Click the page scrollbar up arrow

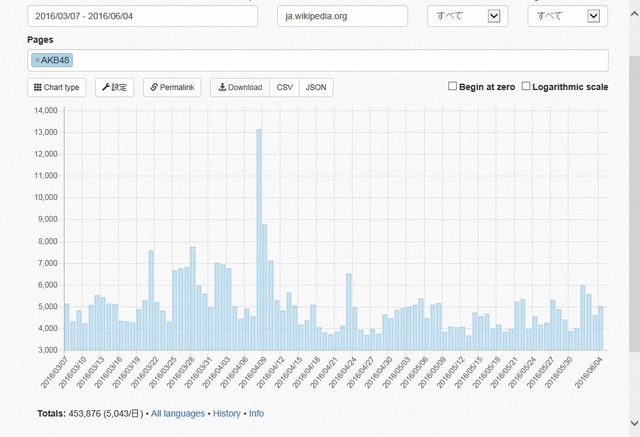click(x=634, y=15)
